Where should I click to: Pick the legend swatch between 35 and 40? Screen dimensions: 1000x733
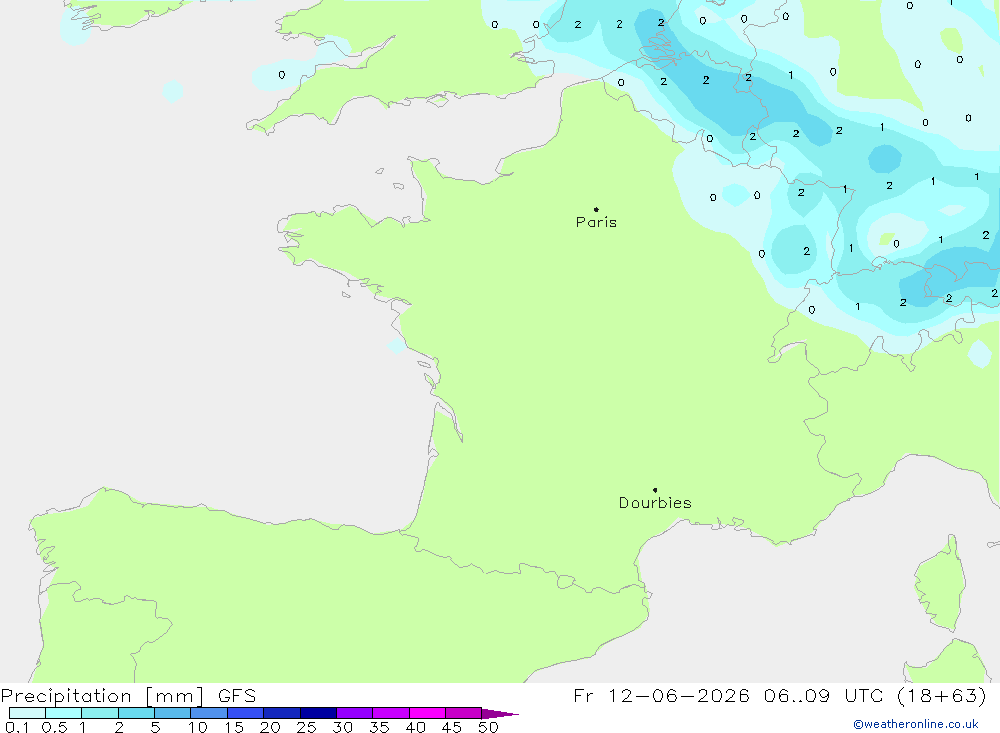391,713
